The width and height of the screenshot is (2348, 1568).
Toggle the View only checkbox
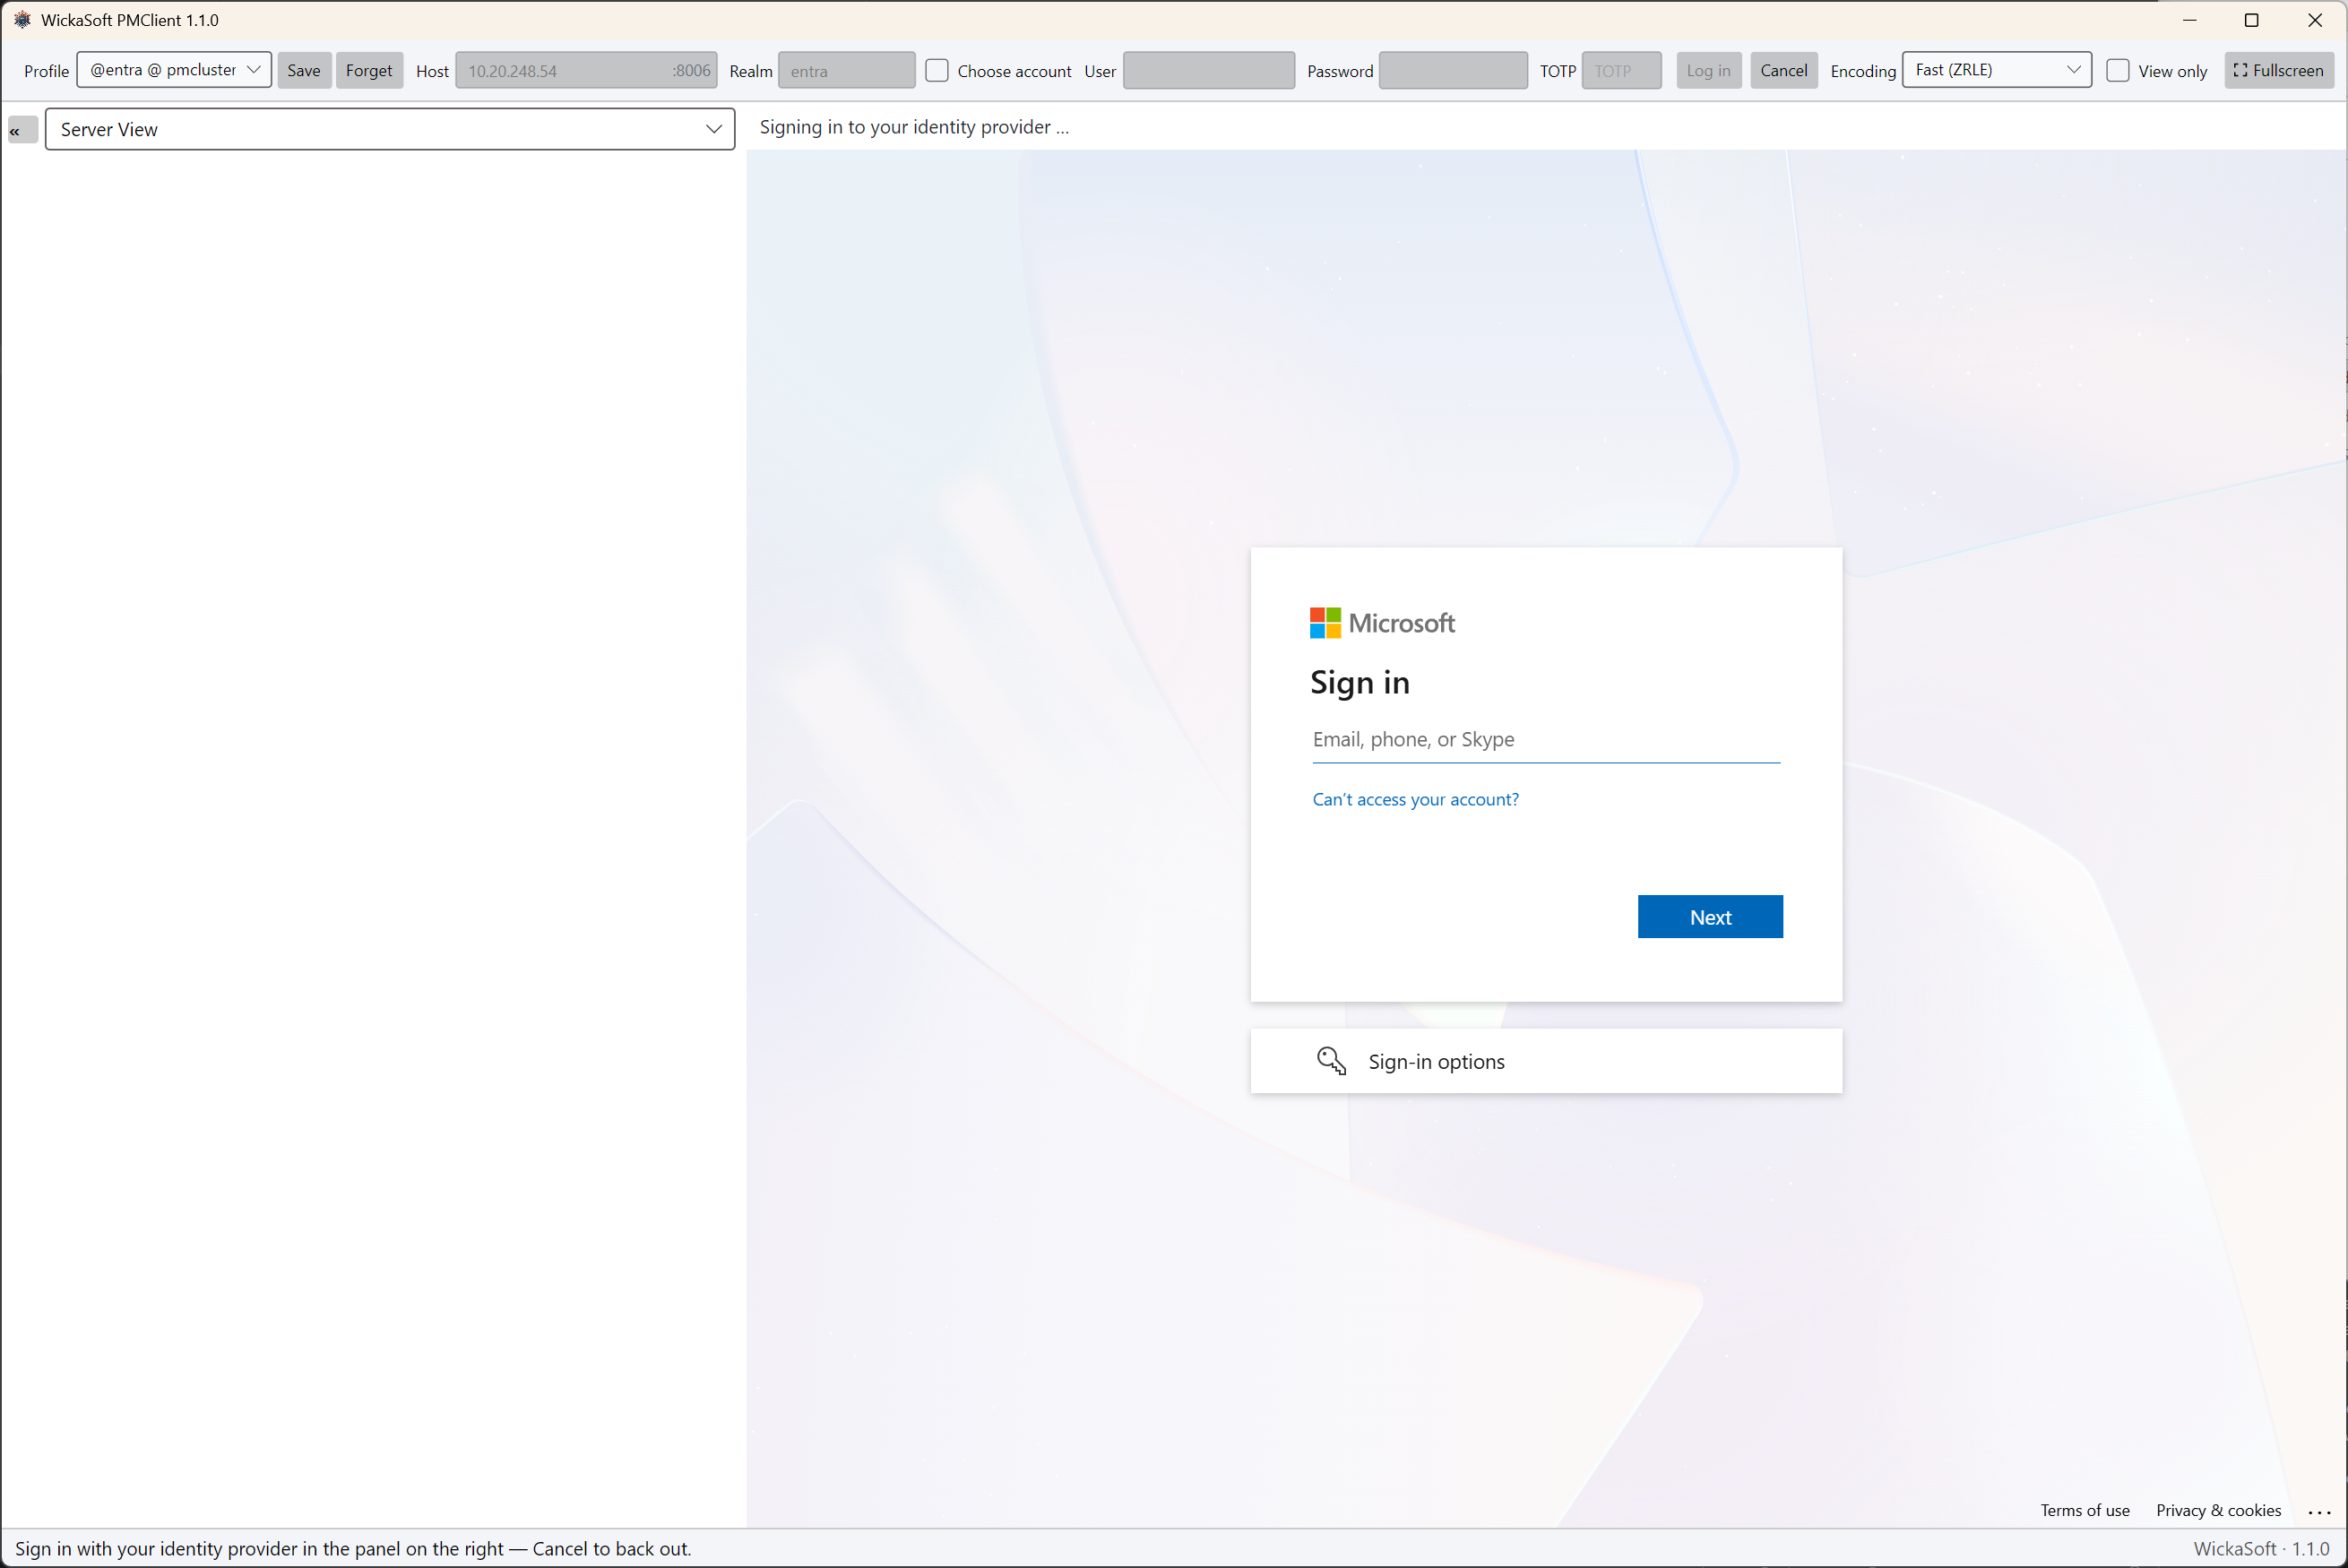[x=2117, y=70]
